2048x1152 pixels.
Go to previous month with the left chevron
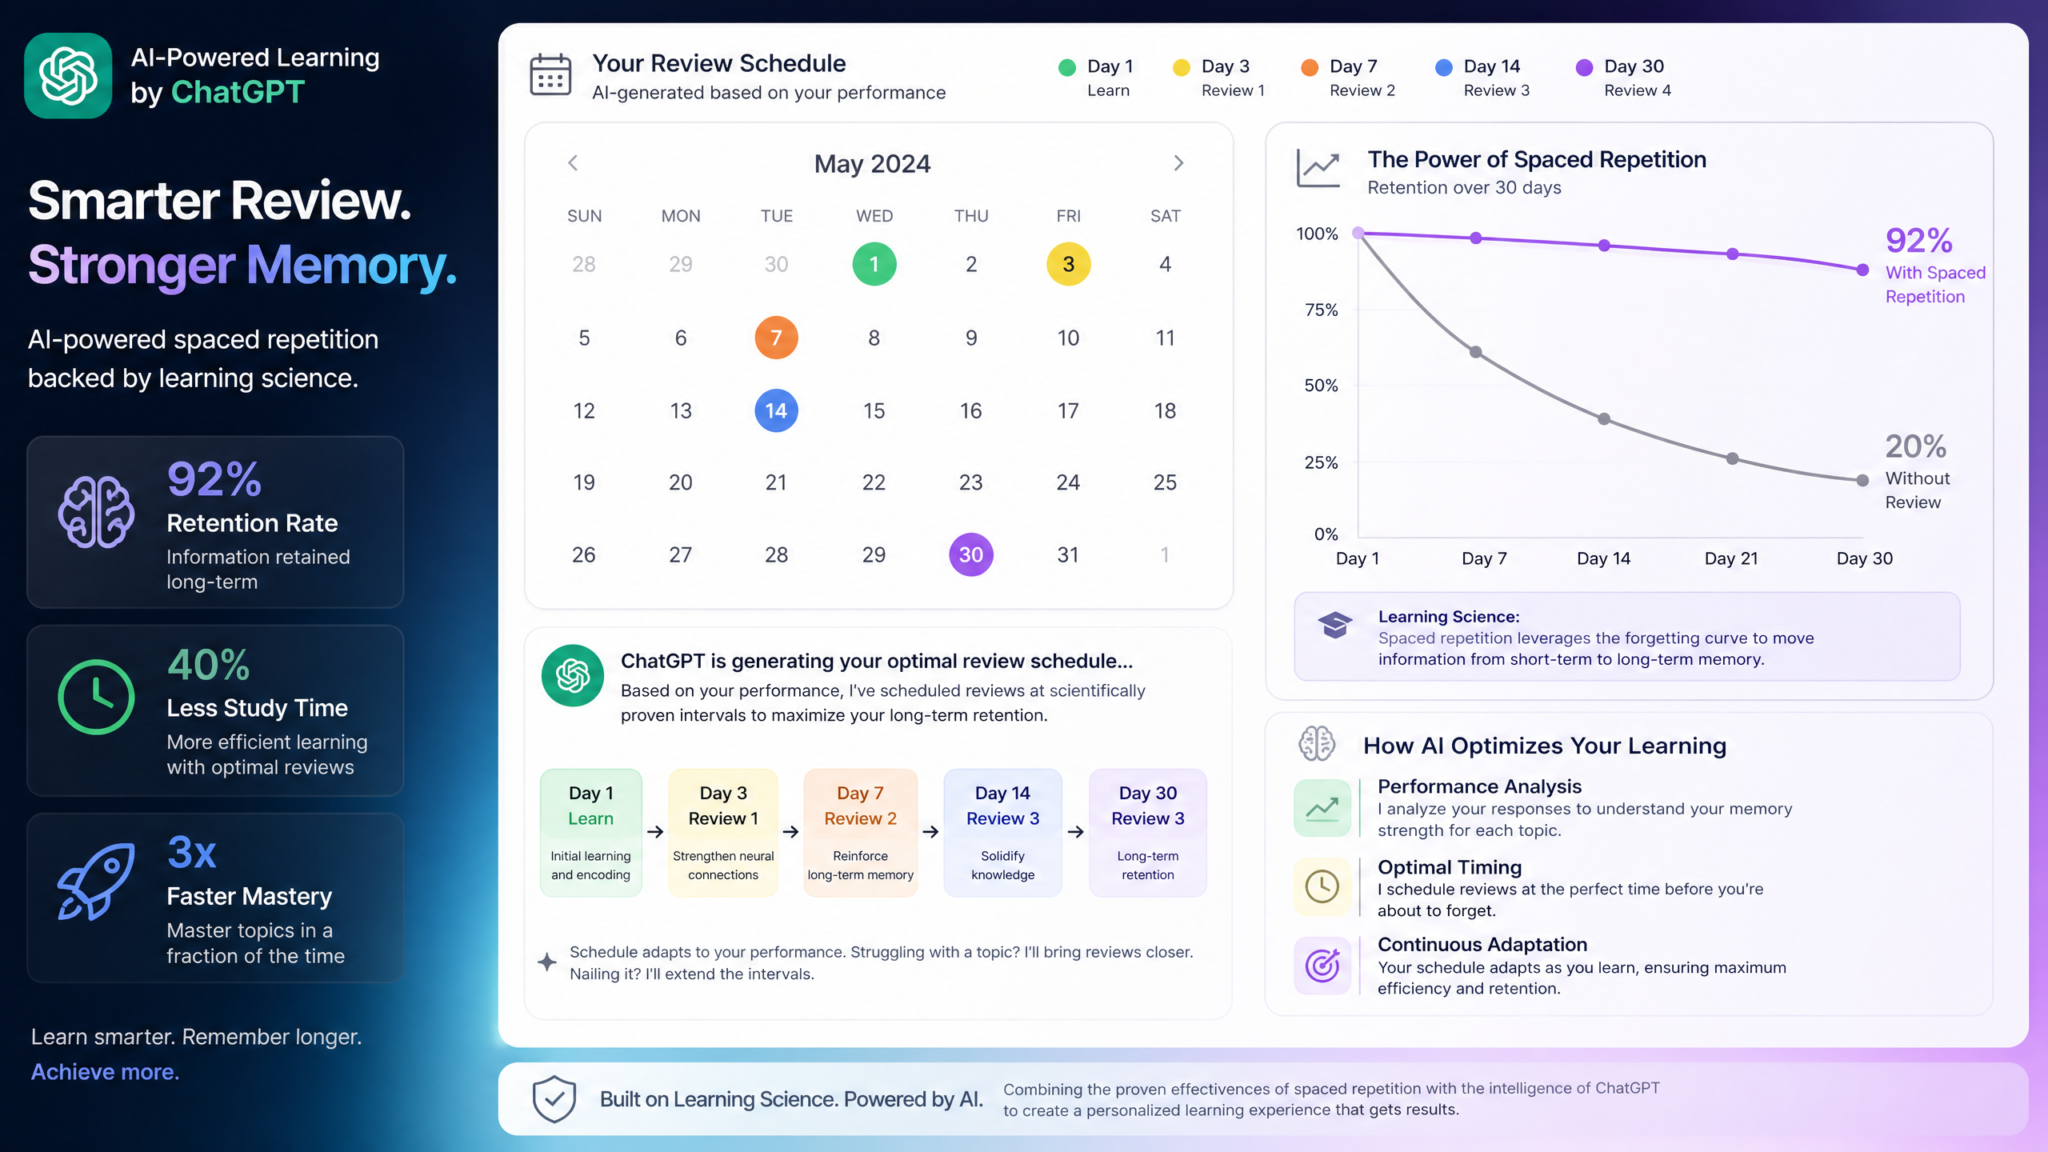pos(573,163)
